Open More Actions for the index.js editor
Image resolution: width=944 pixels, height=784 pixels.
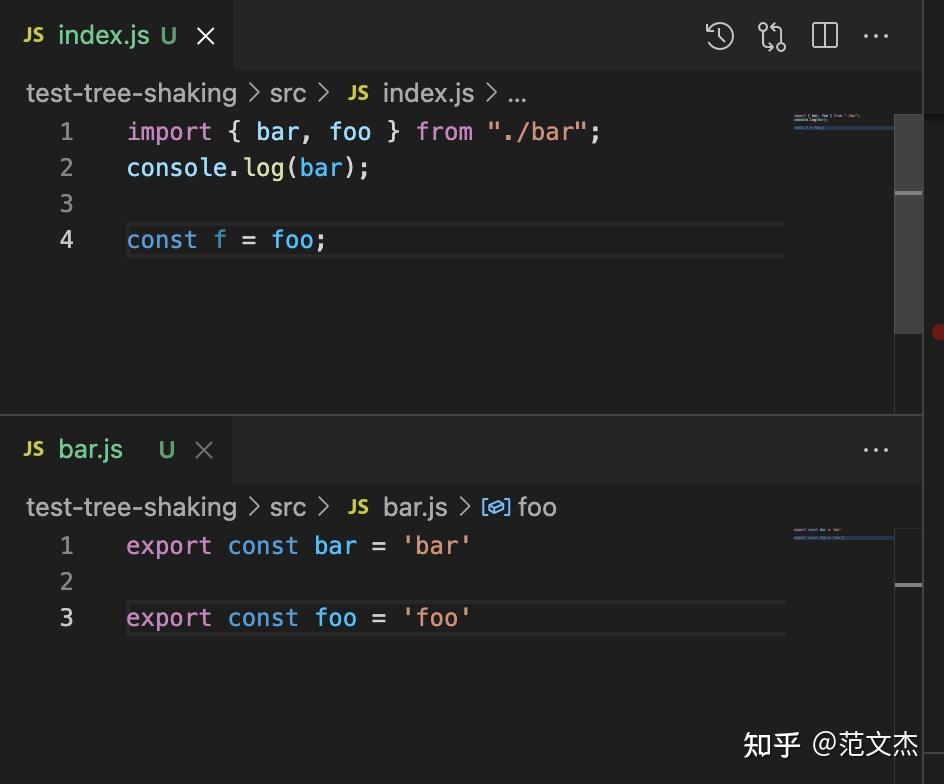[x=875, y=35]
